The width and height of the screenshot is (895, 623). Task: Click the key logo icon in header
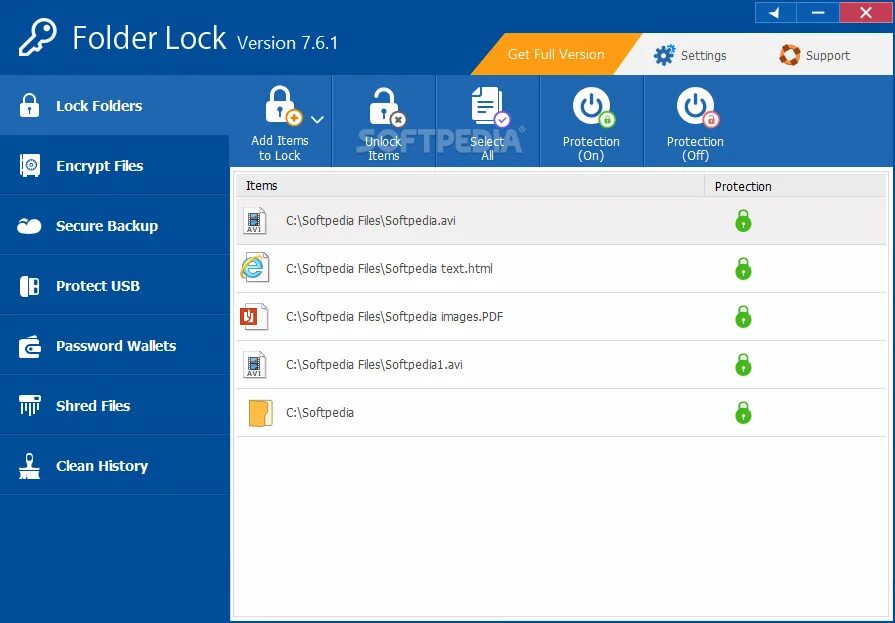tap(38, 38)
